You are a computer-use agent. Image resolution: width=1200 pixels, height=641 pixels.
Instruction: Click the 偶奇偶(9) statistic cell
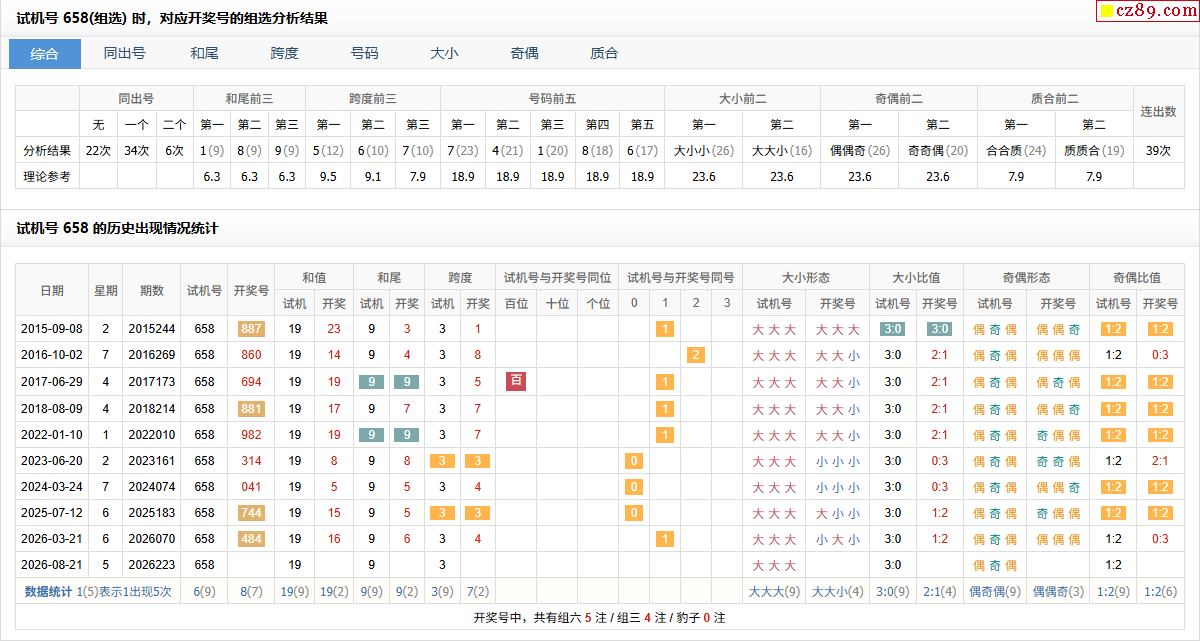click(x=995, y=591)
